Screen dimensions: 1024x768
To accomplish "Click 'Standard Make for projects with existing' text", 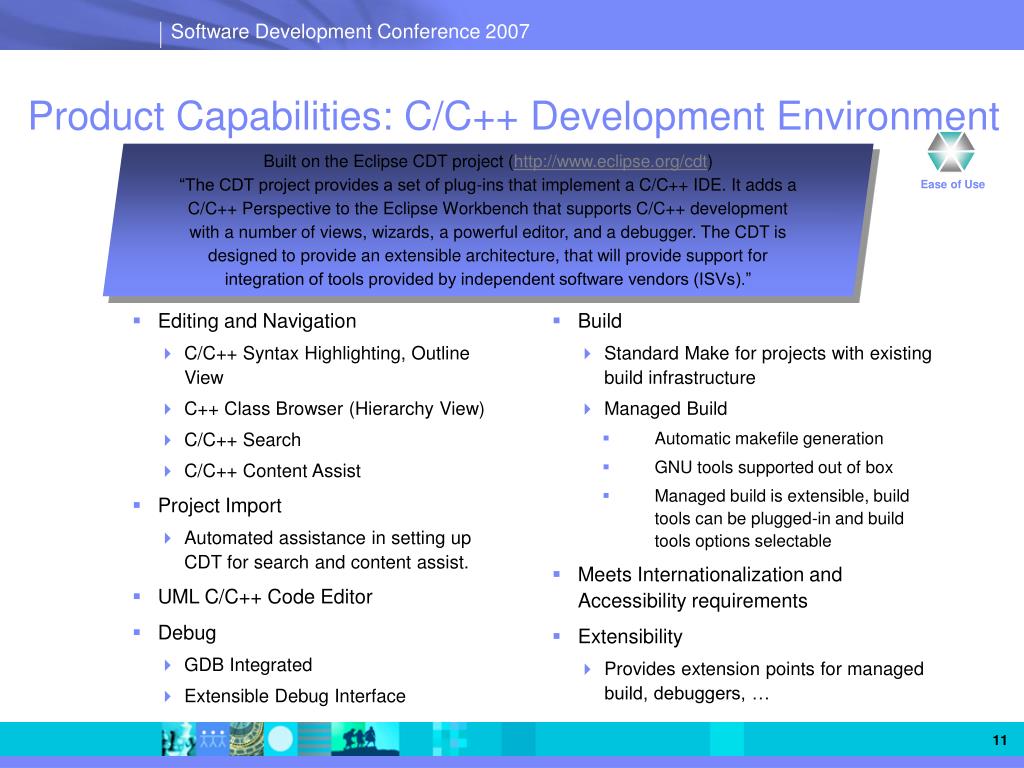I will coord(767,353).
